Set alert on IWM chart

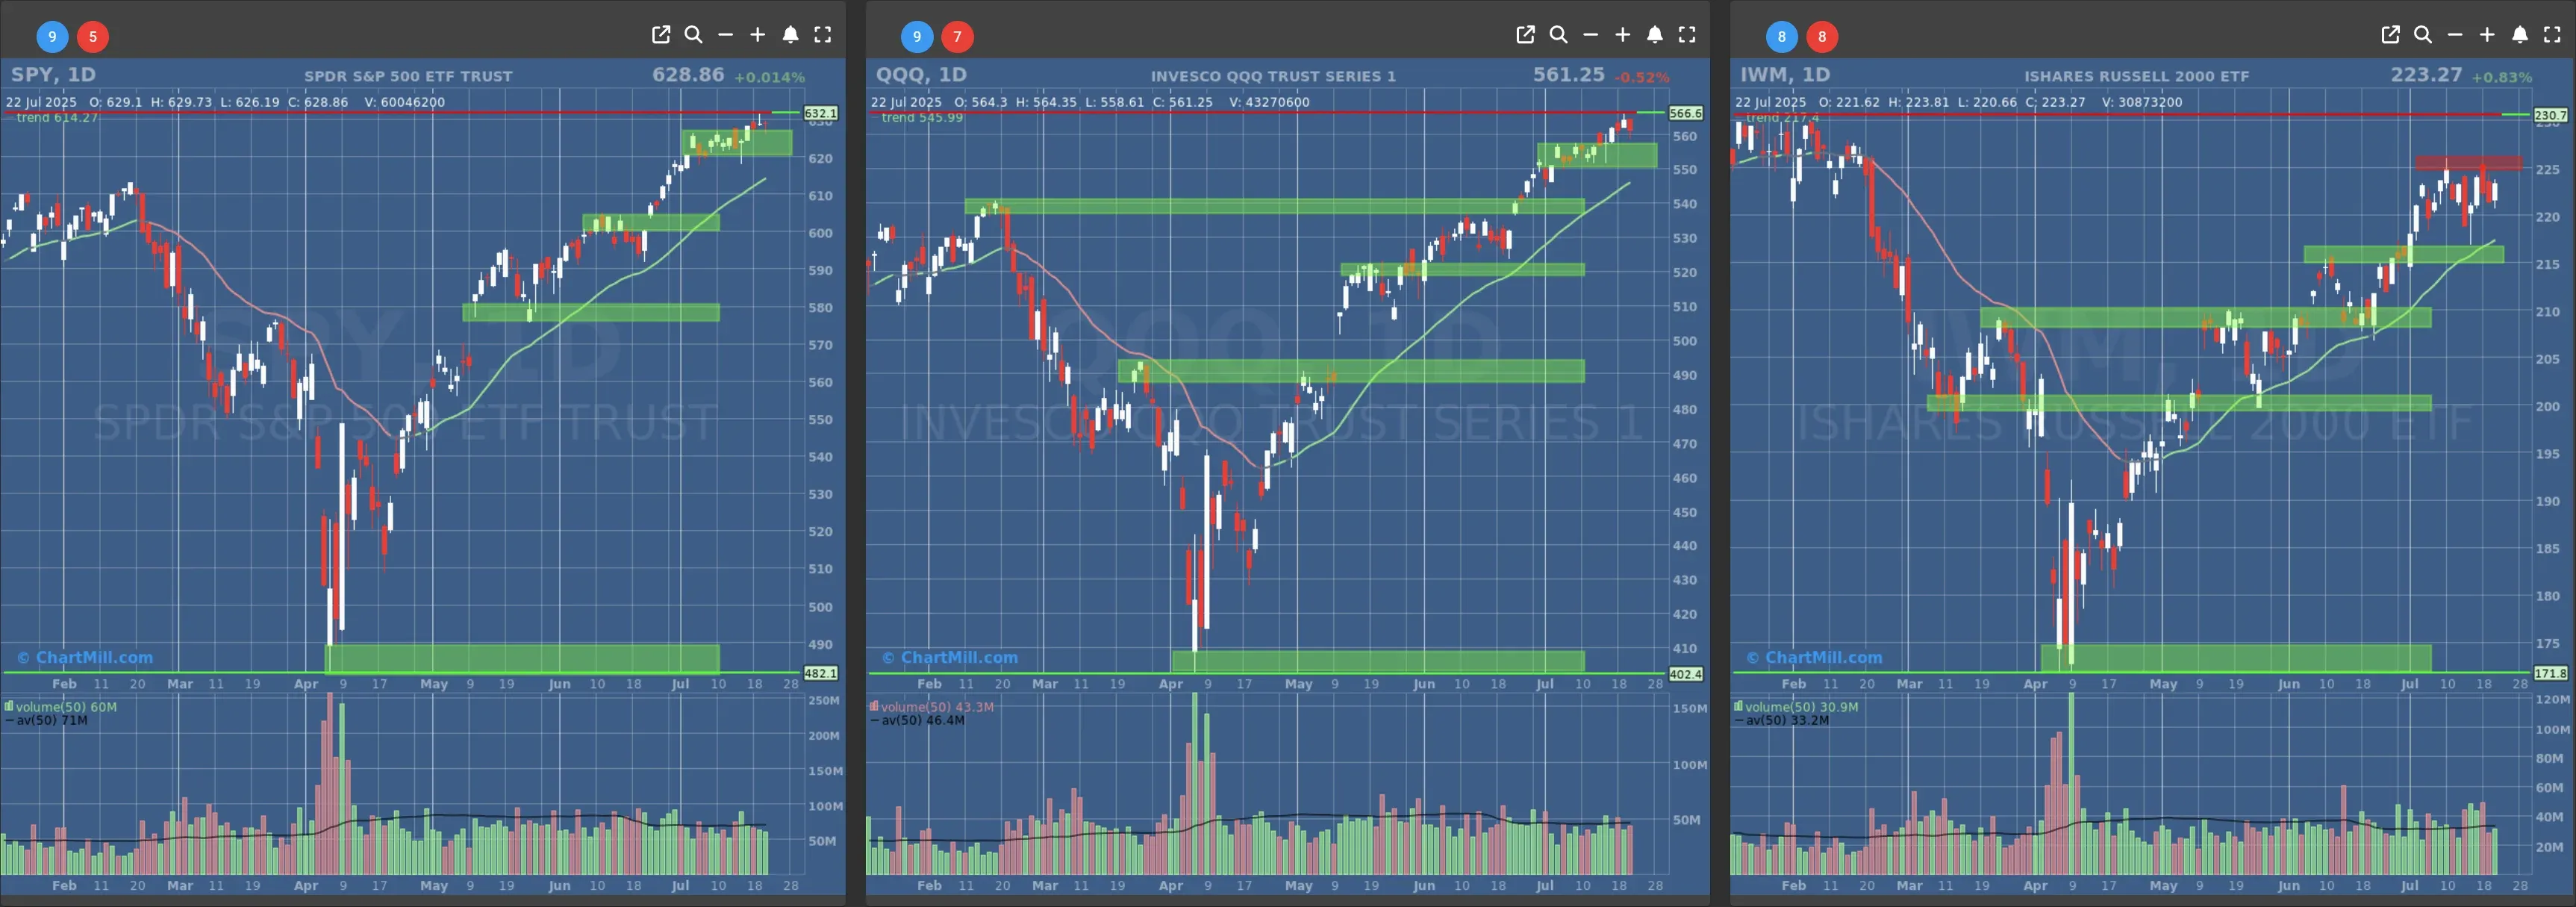coord(2520,35)
